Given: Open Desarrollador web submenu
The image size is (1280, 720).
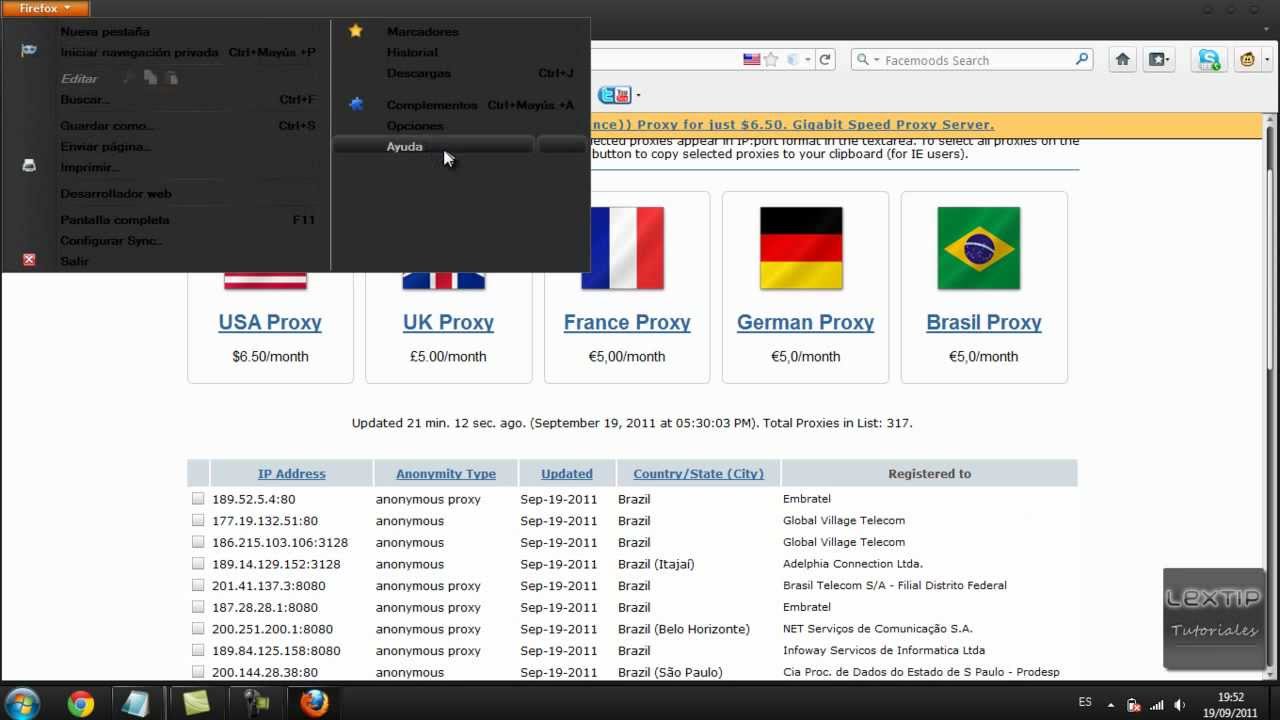Looking at the screenshot, I should coord(115,194).
